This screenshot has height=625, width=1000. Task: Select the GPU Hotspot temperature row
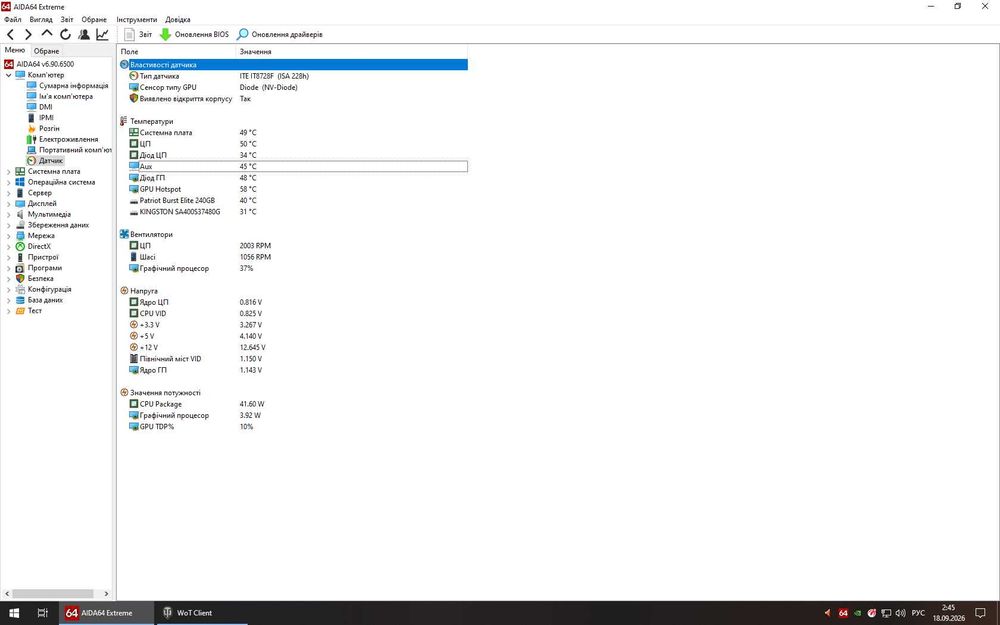tap(298, 189)
